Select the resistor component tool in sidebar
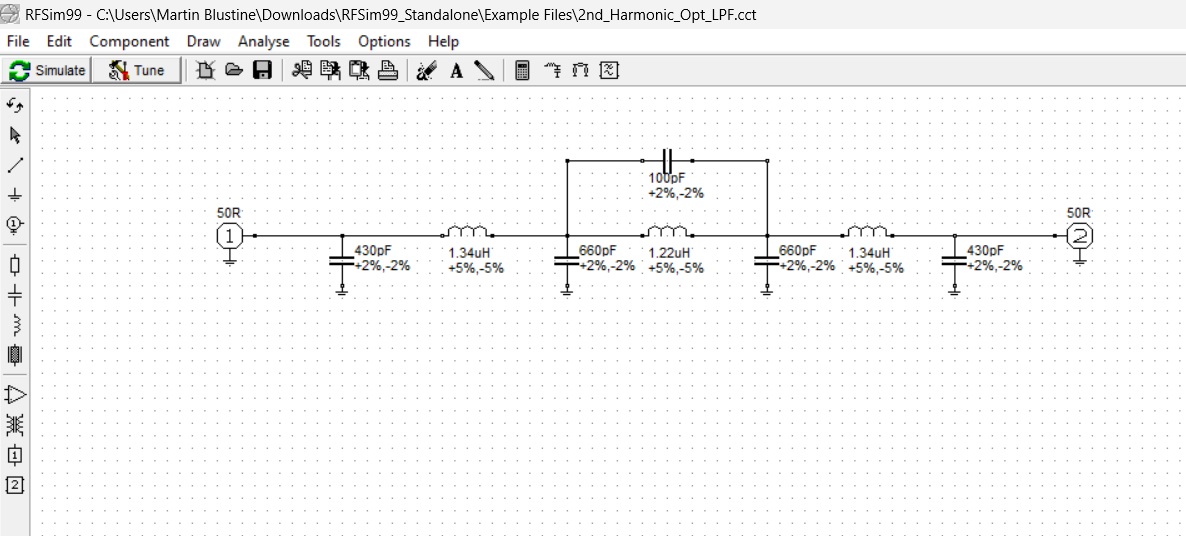Image resolution: width=1186 pixels, height=536 pixels. 14,265
